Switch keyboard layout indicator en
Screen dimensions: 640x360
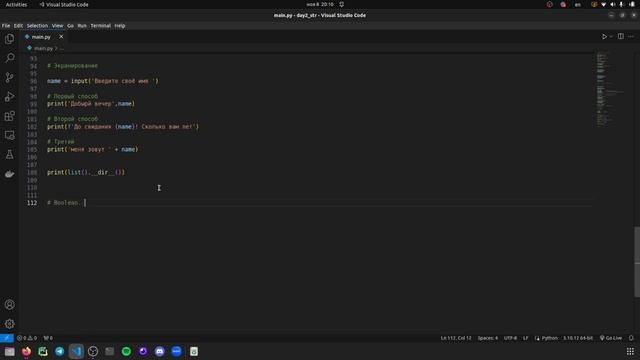pos(578,4)
